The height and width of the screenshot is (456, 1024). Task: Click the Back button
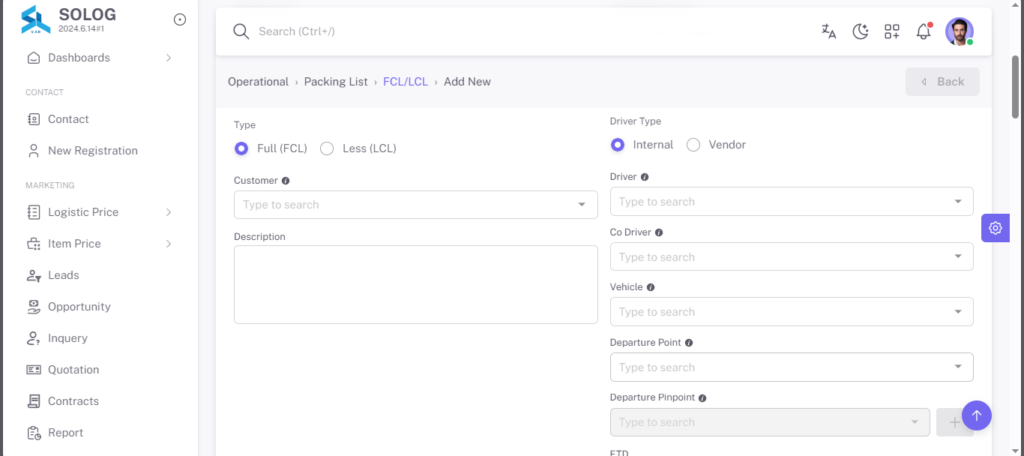coord(942,82)
